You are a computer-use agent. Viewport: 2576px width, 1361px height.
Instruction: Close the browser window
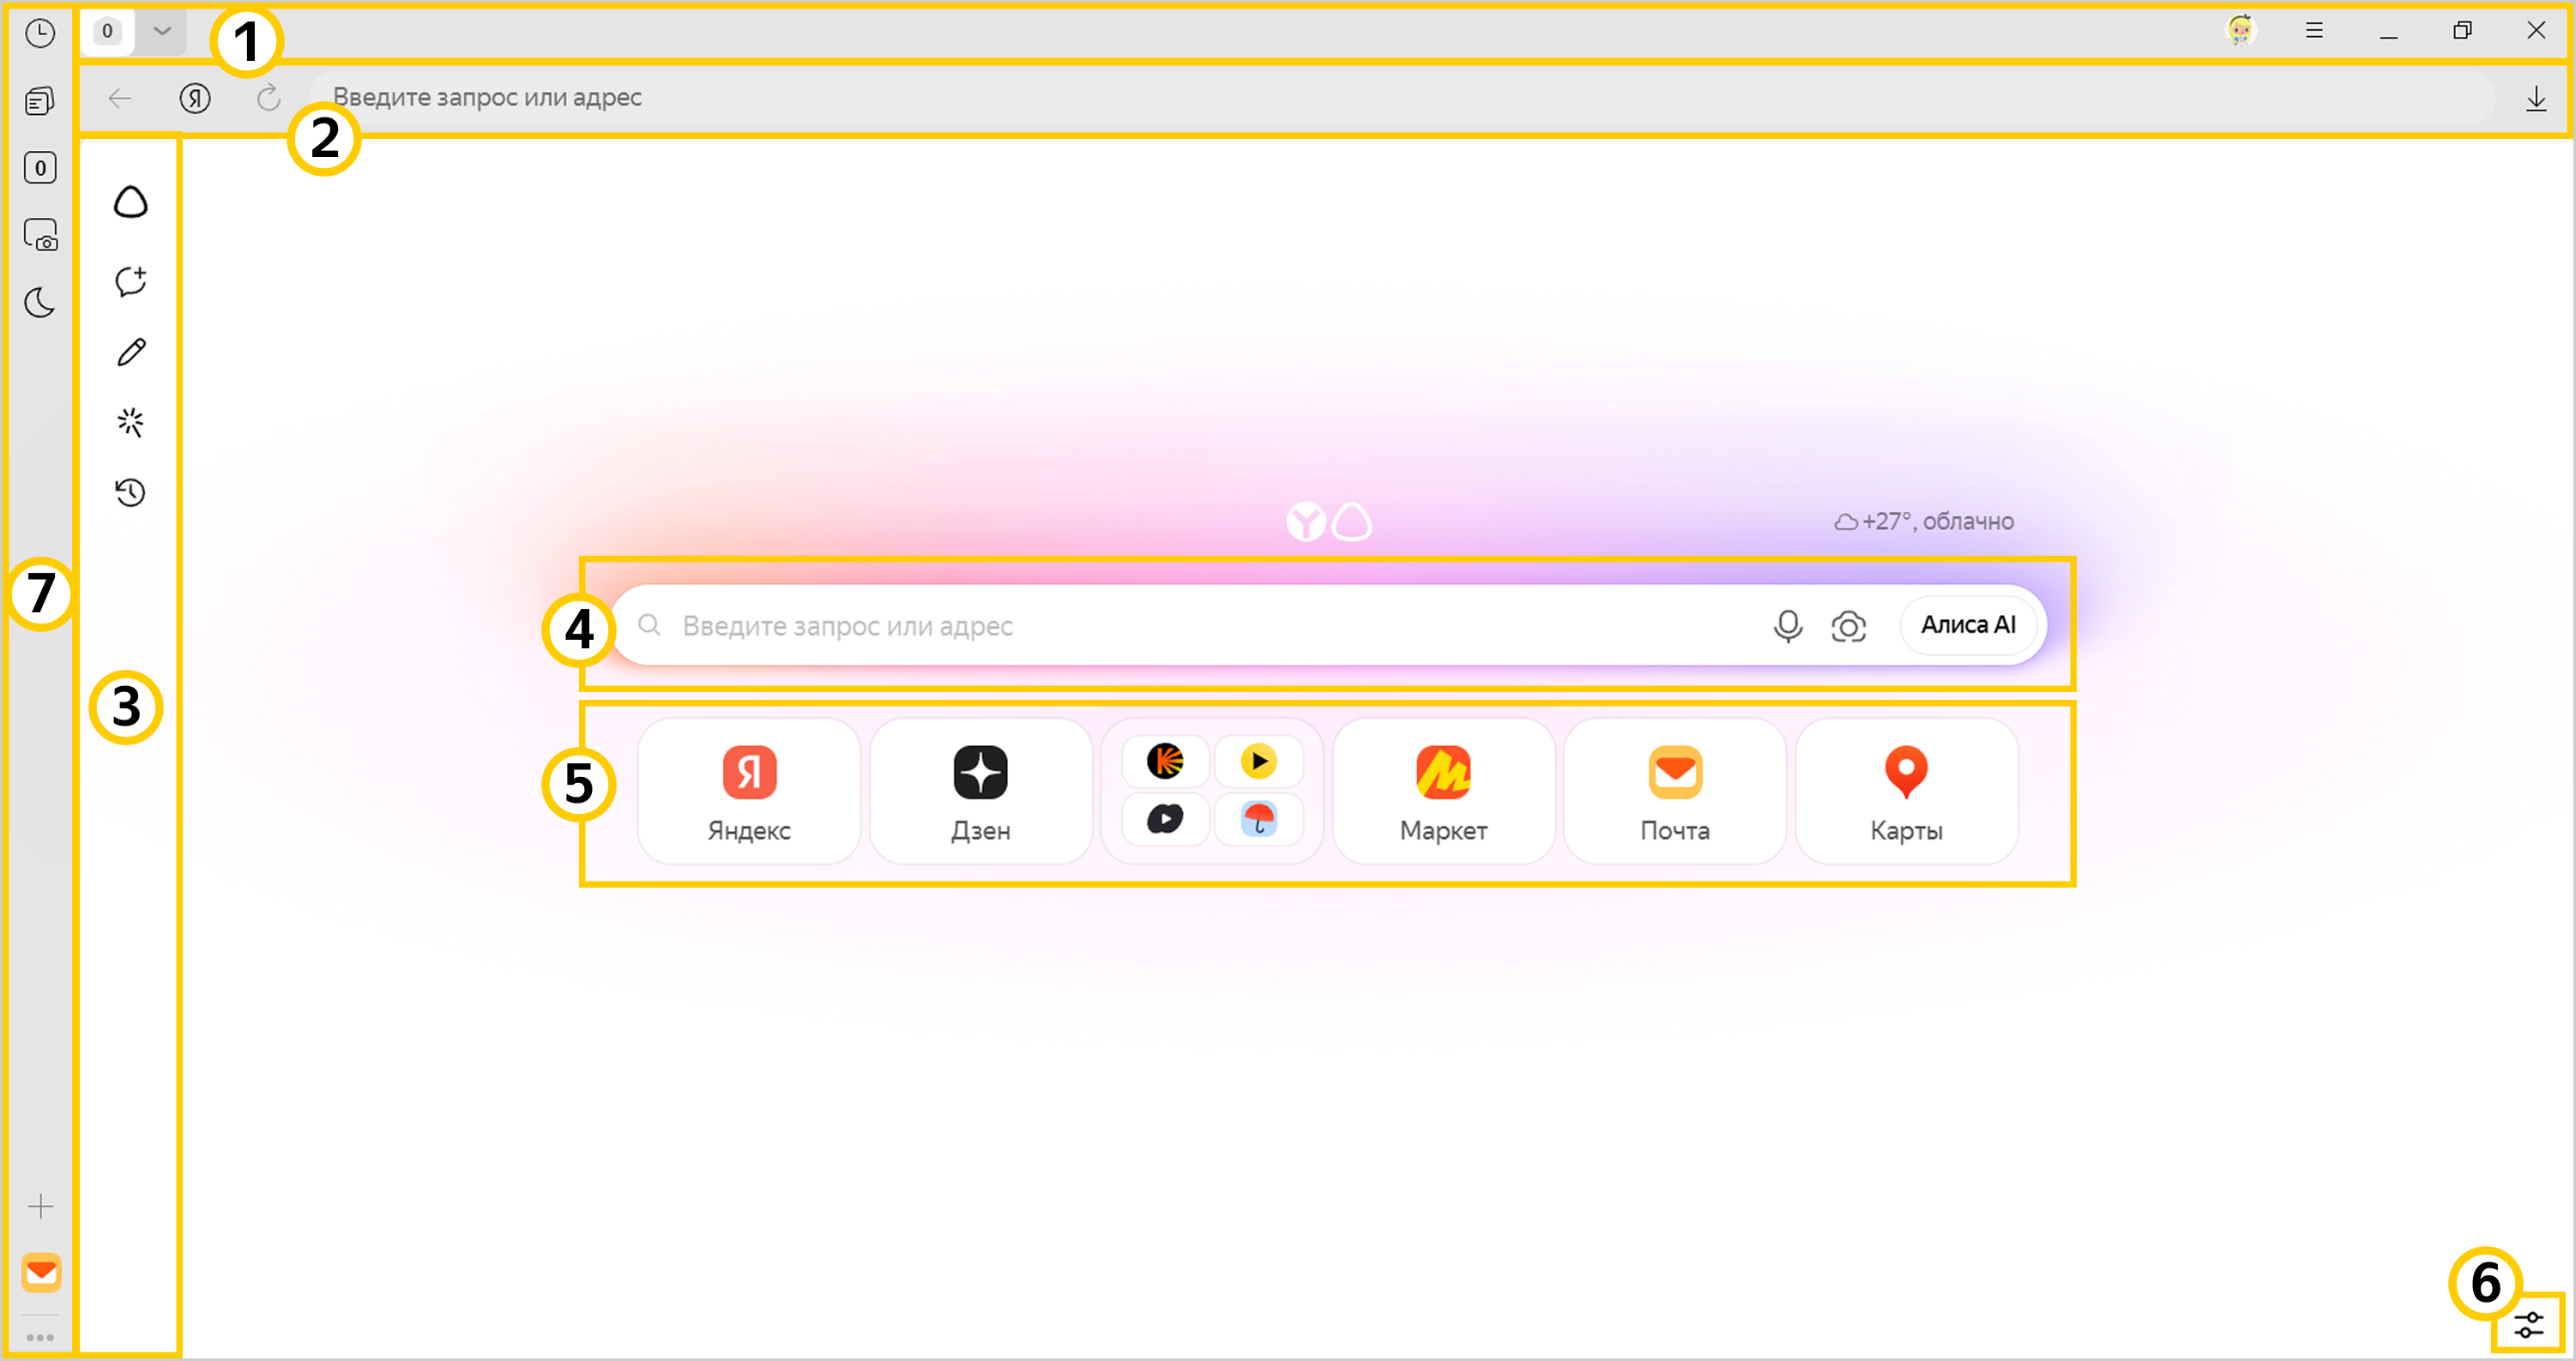tap(2536, 31)
